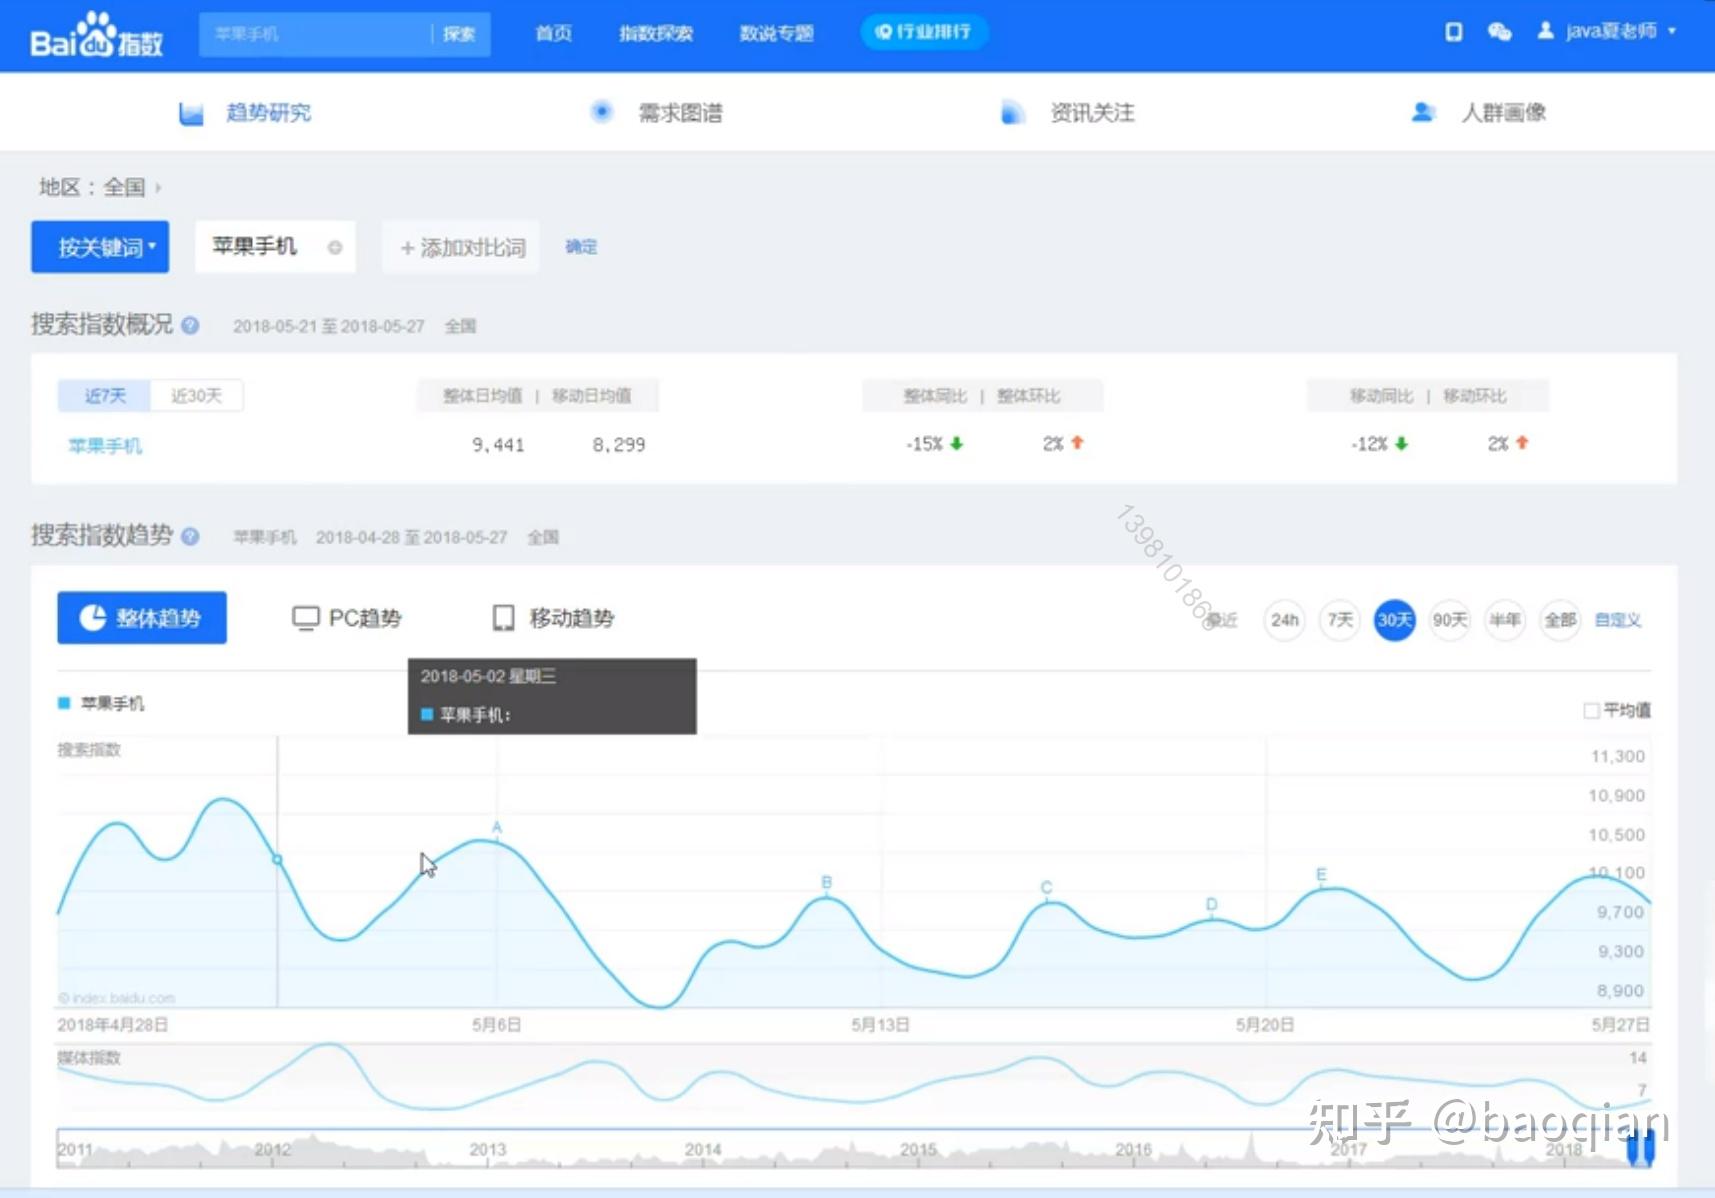This screenshot has height=1198, width=1715.
Task: Click the 媒体指数 mini chart peak
Action: click(x=327, y=1046)
